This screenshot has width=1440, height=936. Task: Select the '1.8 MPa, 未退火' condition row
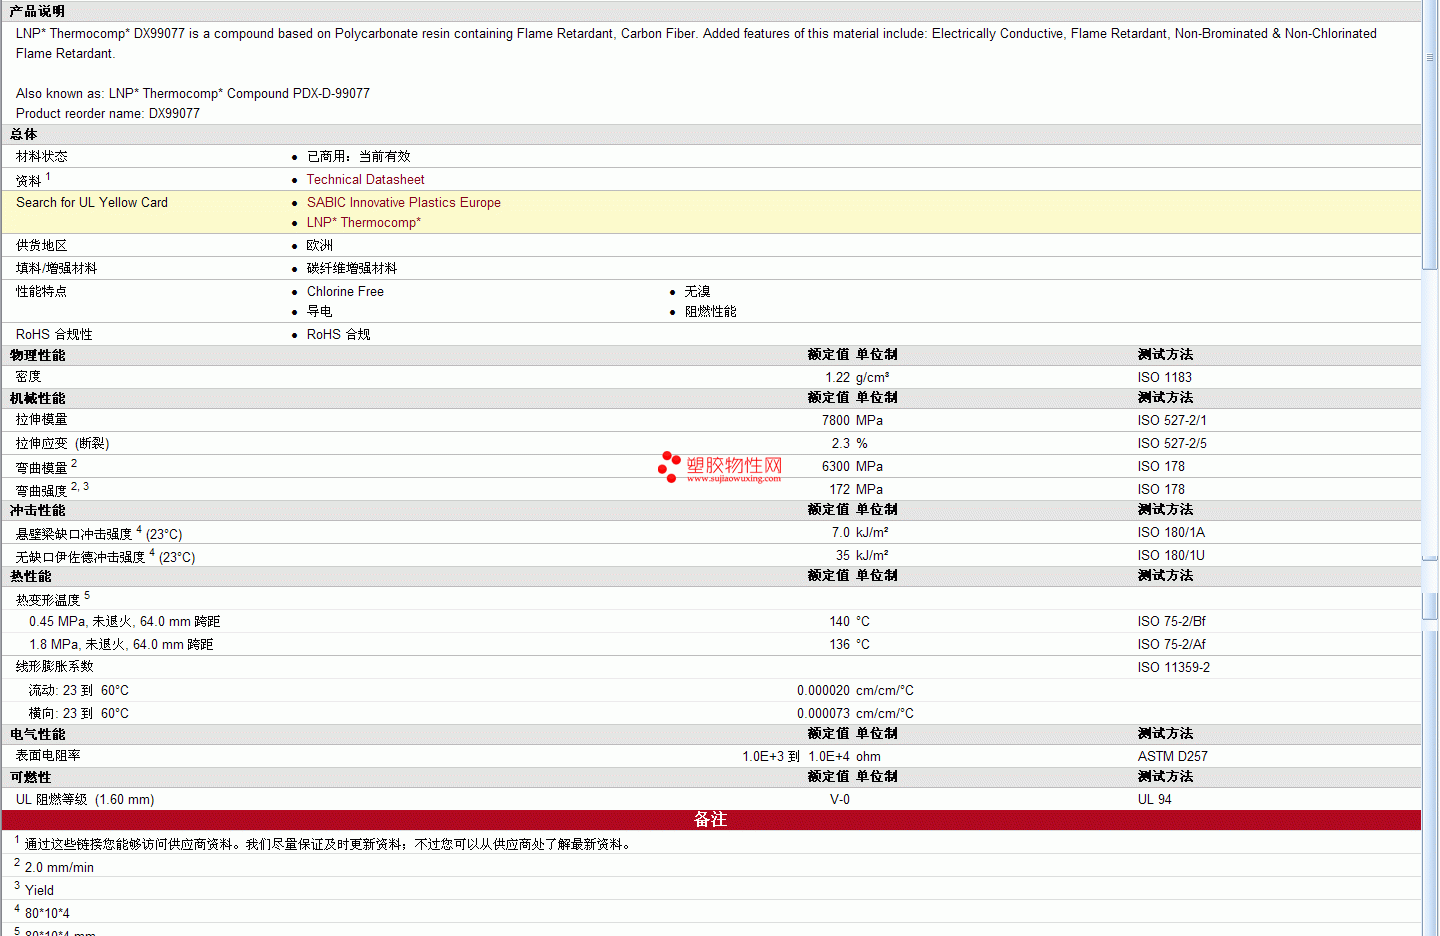pyautogui.click(x=121, y=645)
